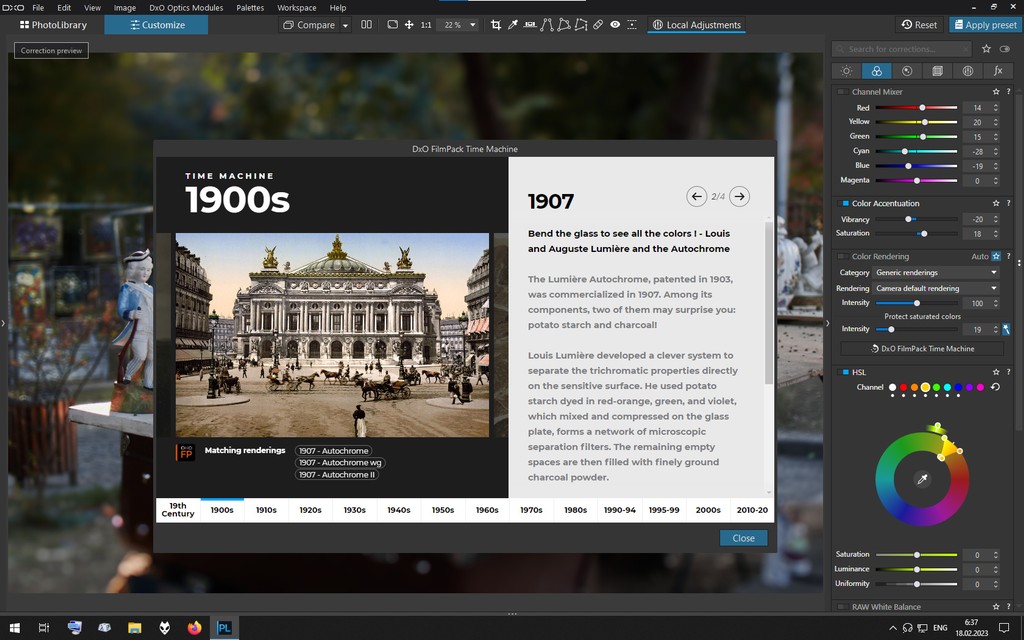This screenshot has height=640, width=1024.
Task: Open Firefox from the taskbar
Action: (195, 628)
